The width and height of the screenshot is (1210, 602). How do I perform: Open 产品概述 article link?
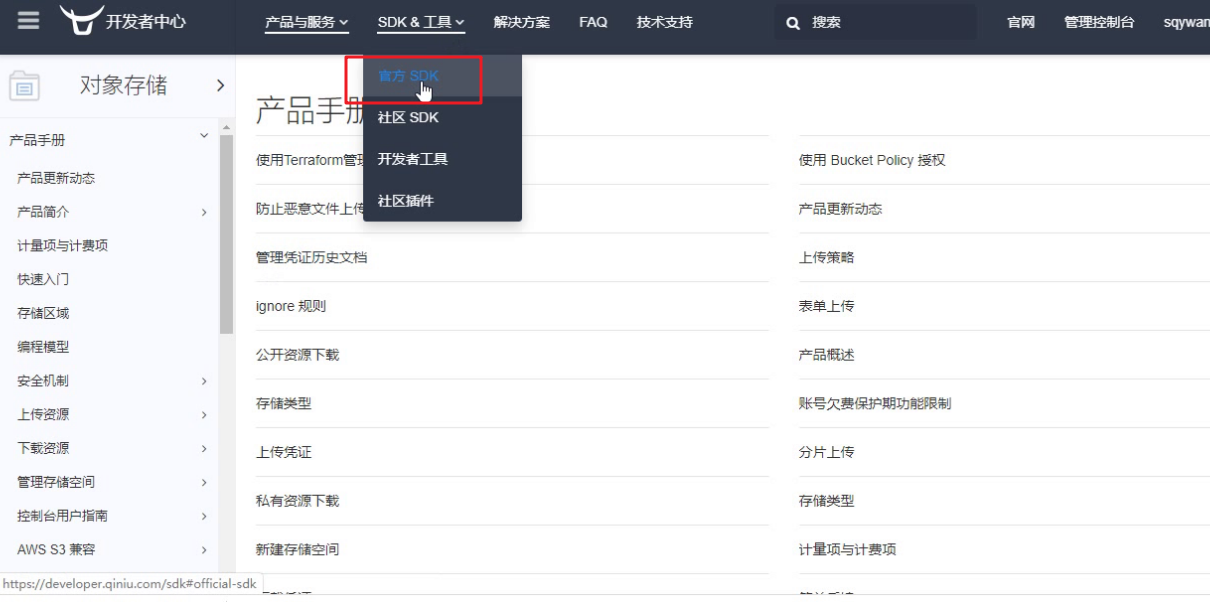(x=826, y=355)
